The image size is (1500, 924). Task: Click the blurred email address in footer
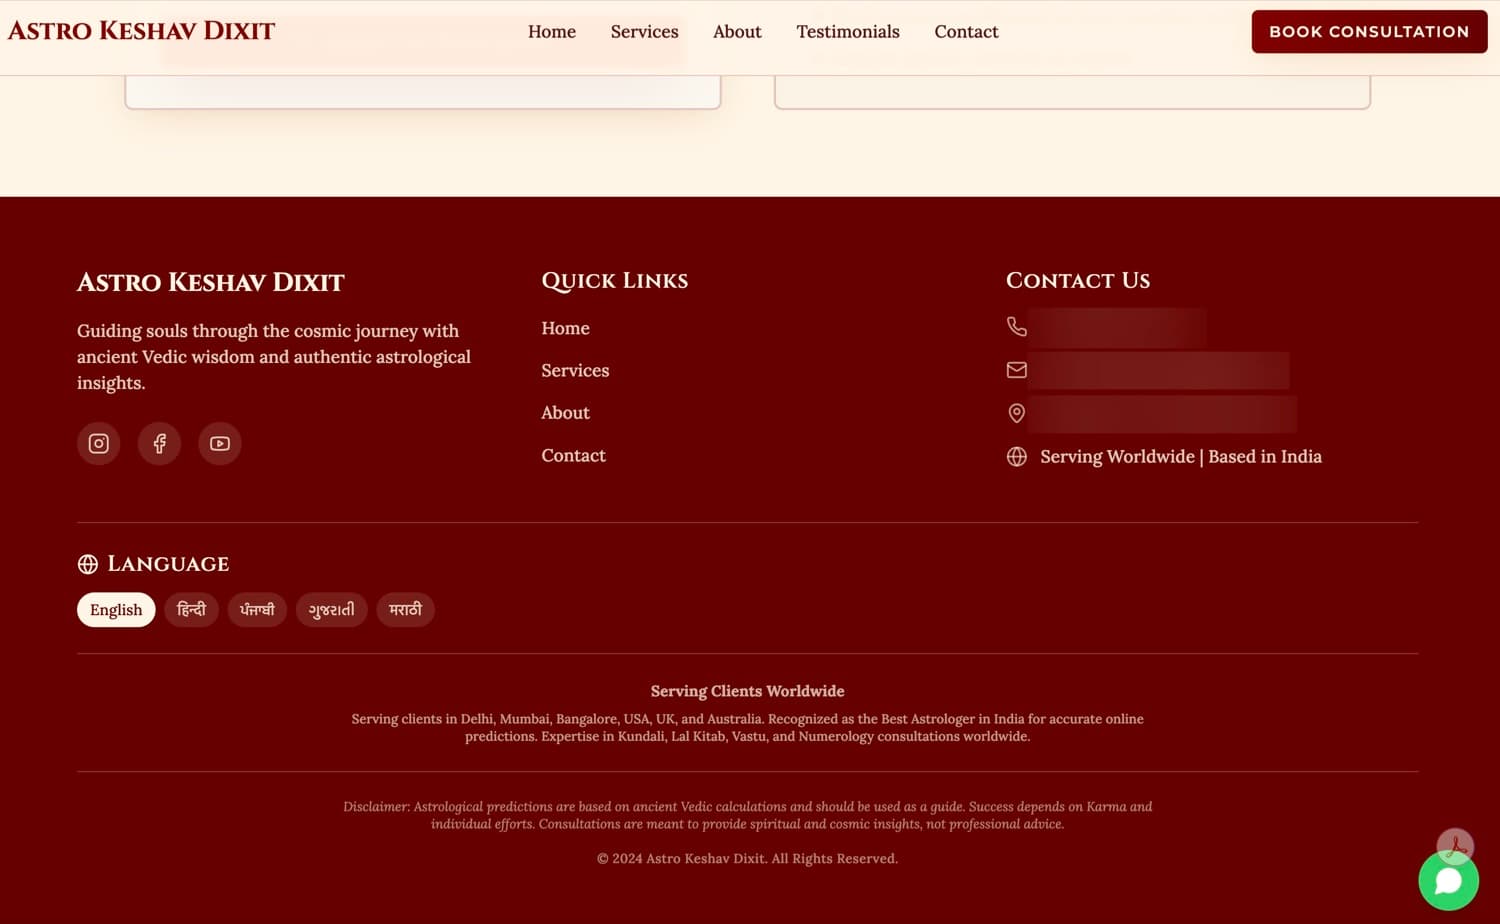coord(1158,370)
